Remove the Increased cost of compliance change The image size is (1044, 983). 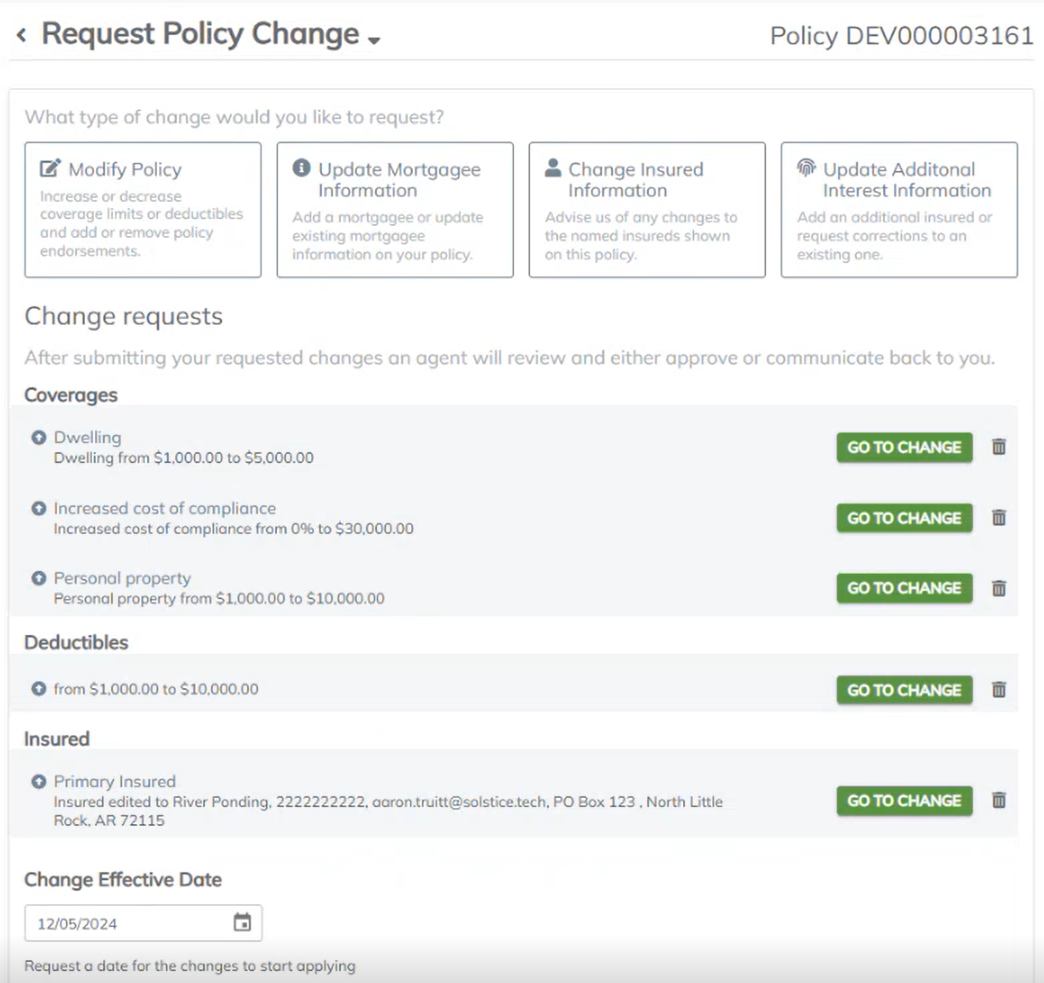tap(998, 518)
